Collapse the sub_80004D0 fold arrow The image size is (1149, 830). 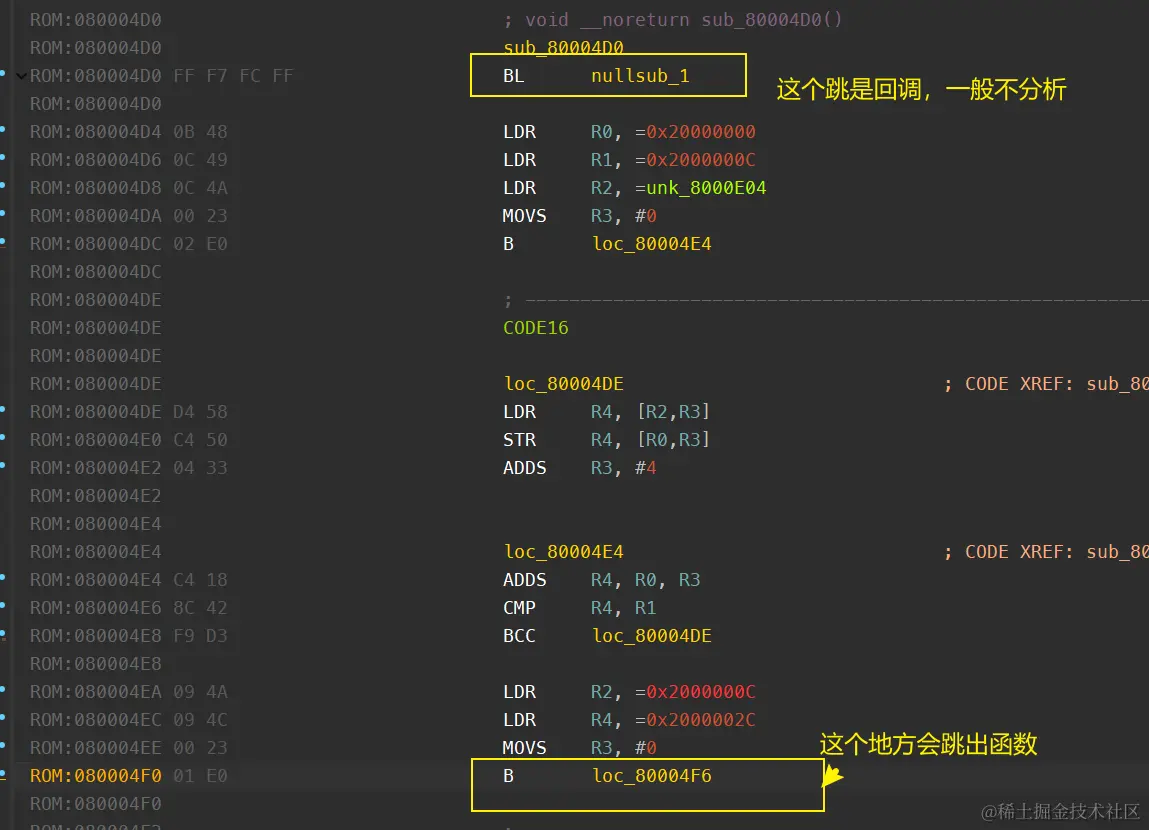point(21,75)
